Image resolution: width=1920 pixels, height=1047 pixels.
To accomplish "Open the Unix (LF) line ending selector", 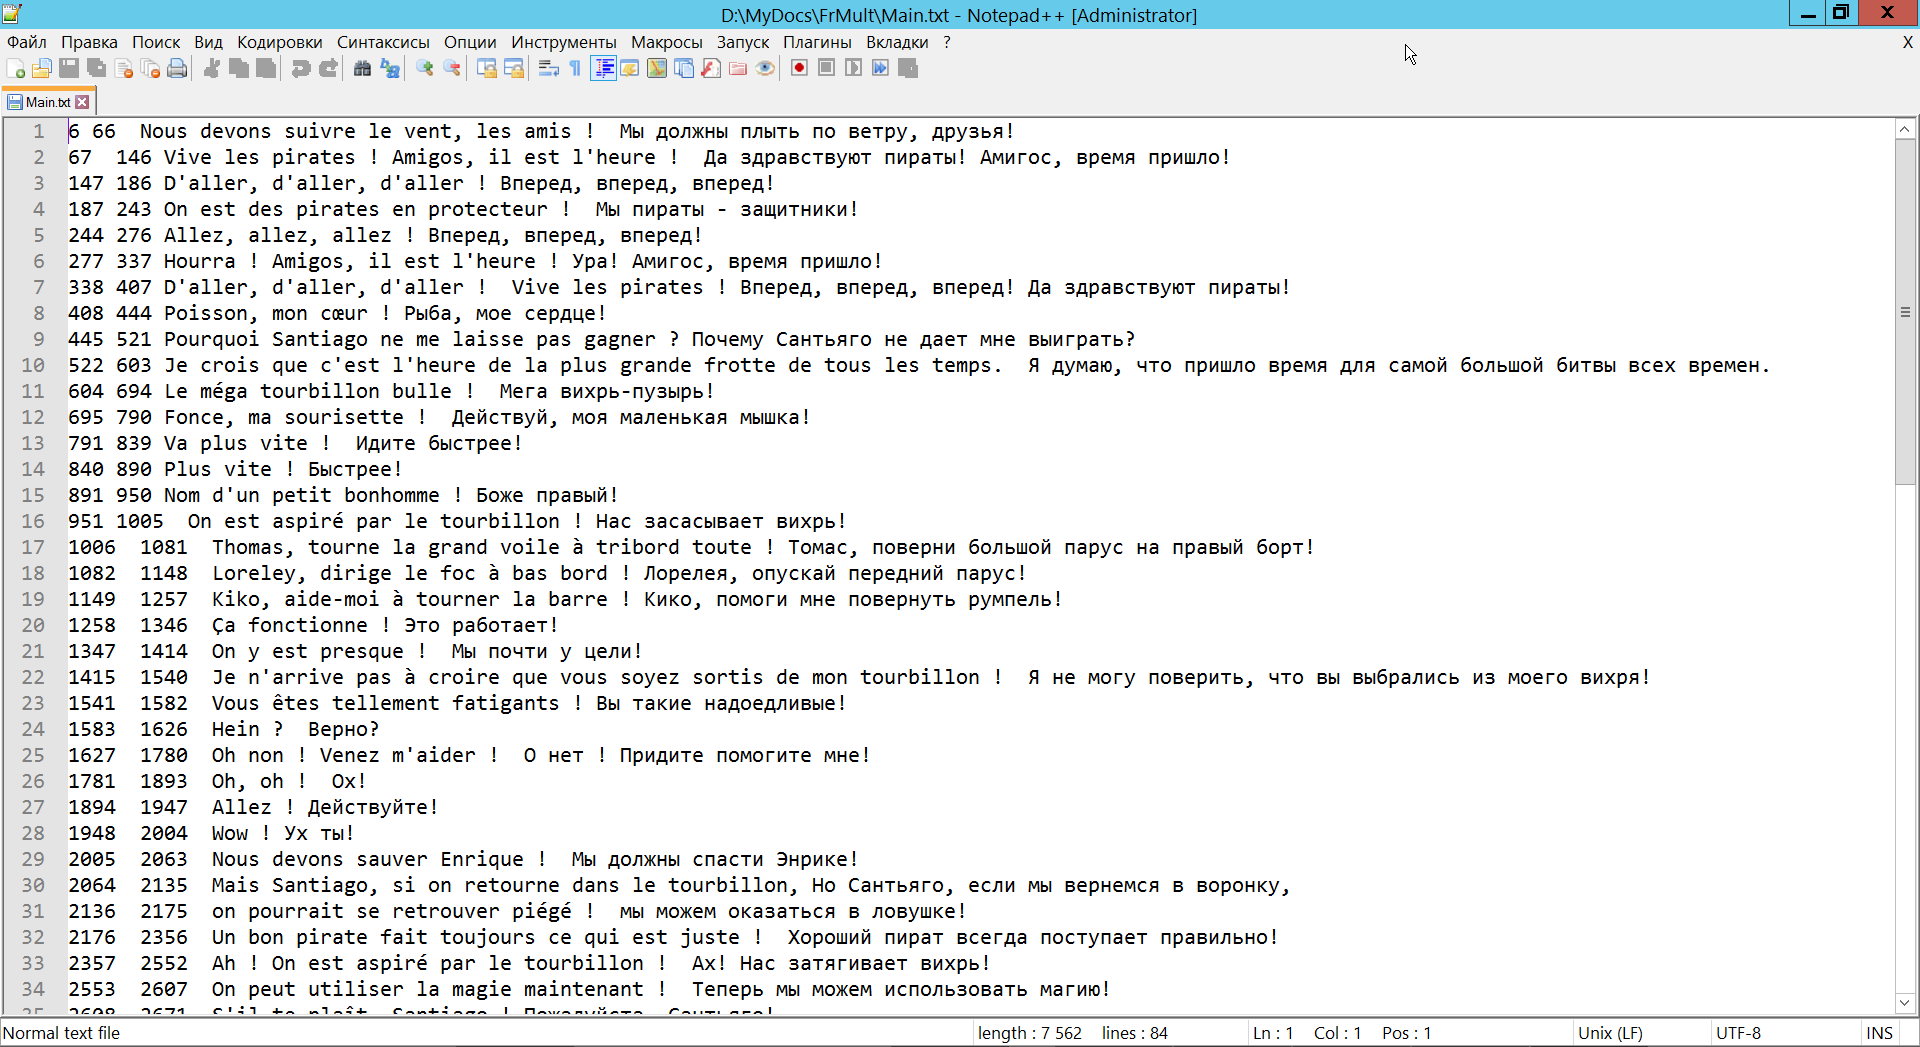I will point(1610,1033).
